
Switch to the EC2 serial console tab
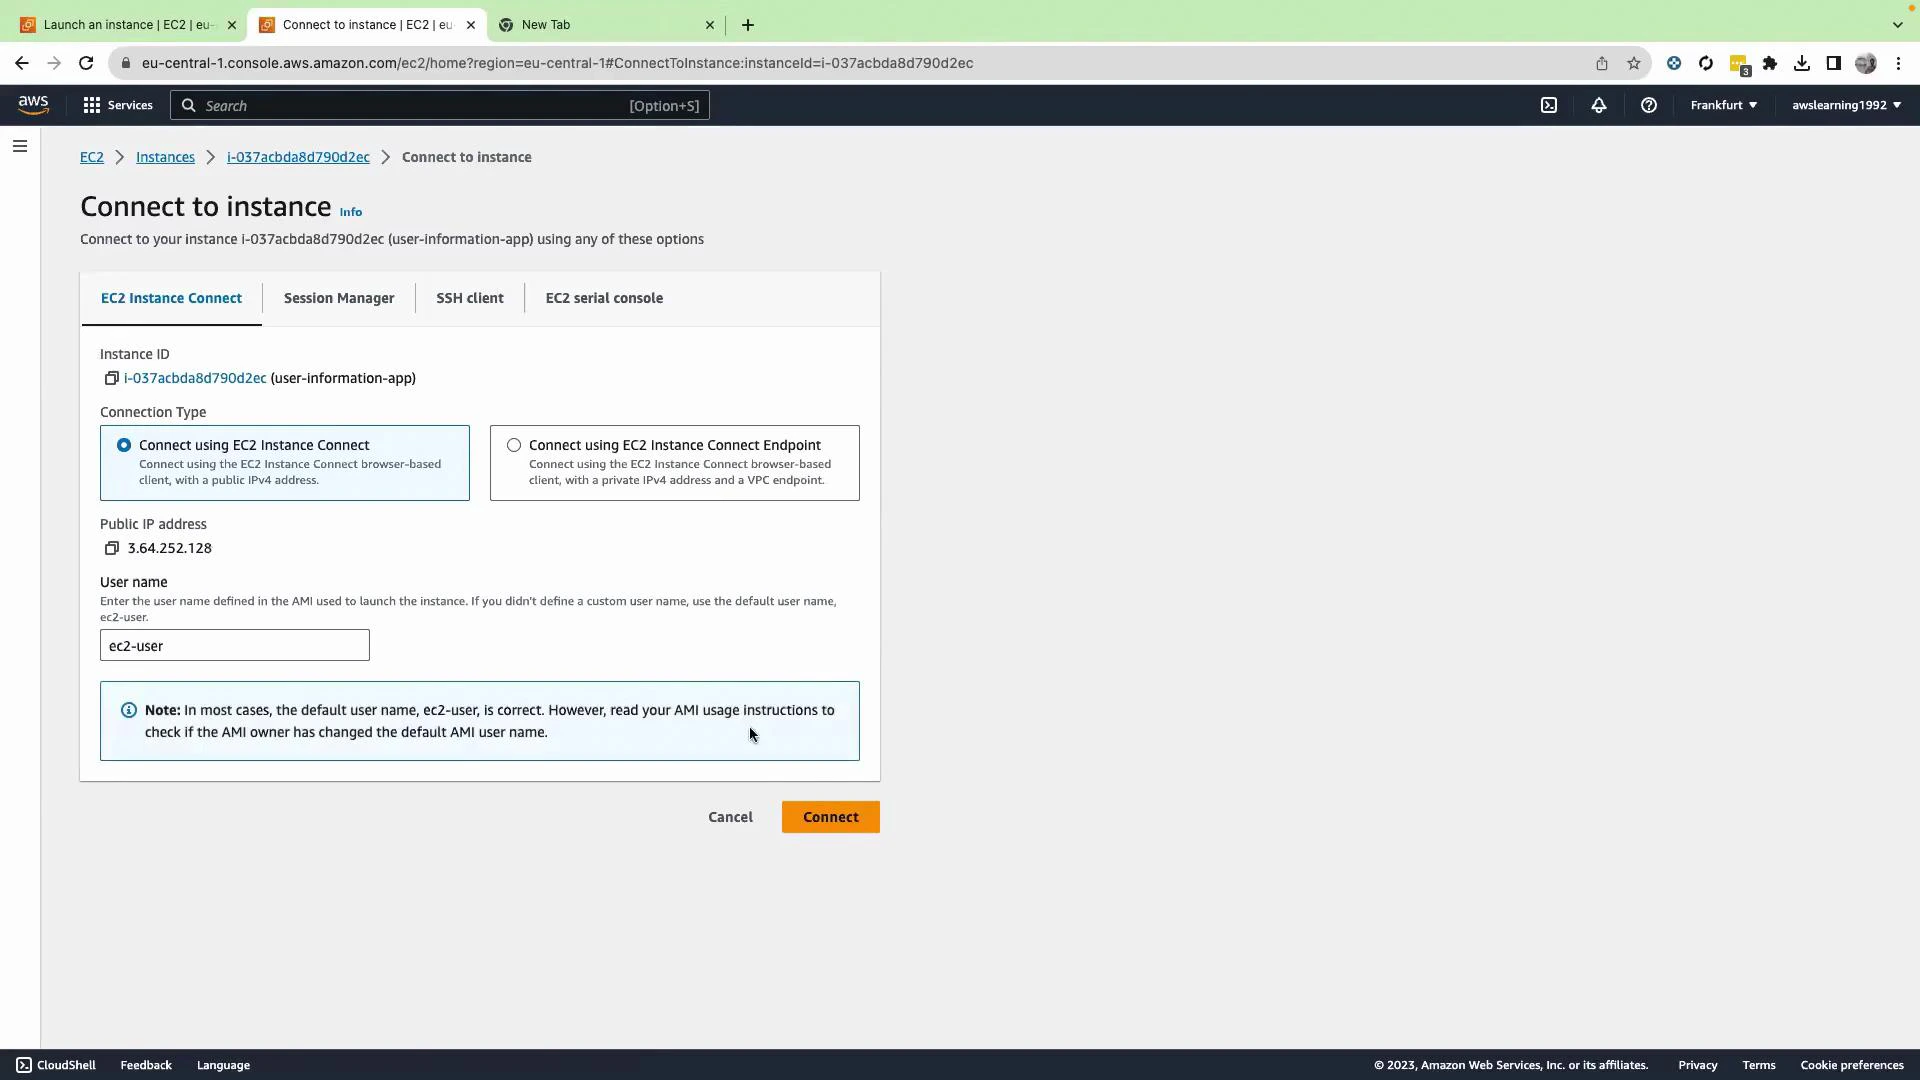click(x=604, y=298)
